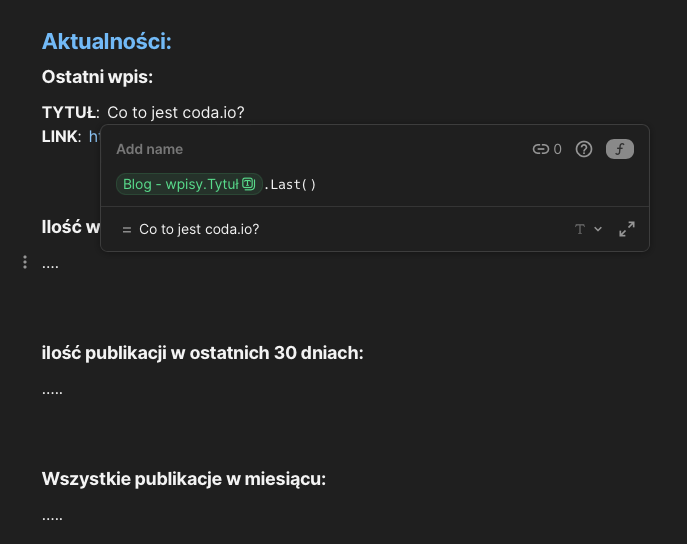Click the help question mark icon
The height and width of the screenshot is (544, 687).
[x=585, y=149]
